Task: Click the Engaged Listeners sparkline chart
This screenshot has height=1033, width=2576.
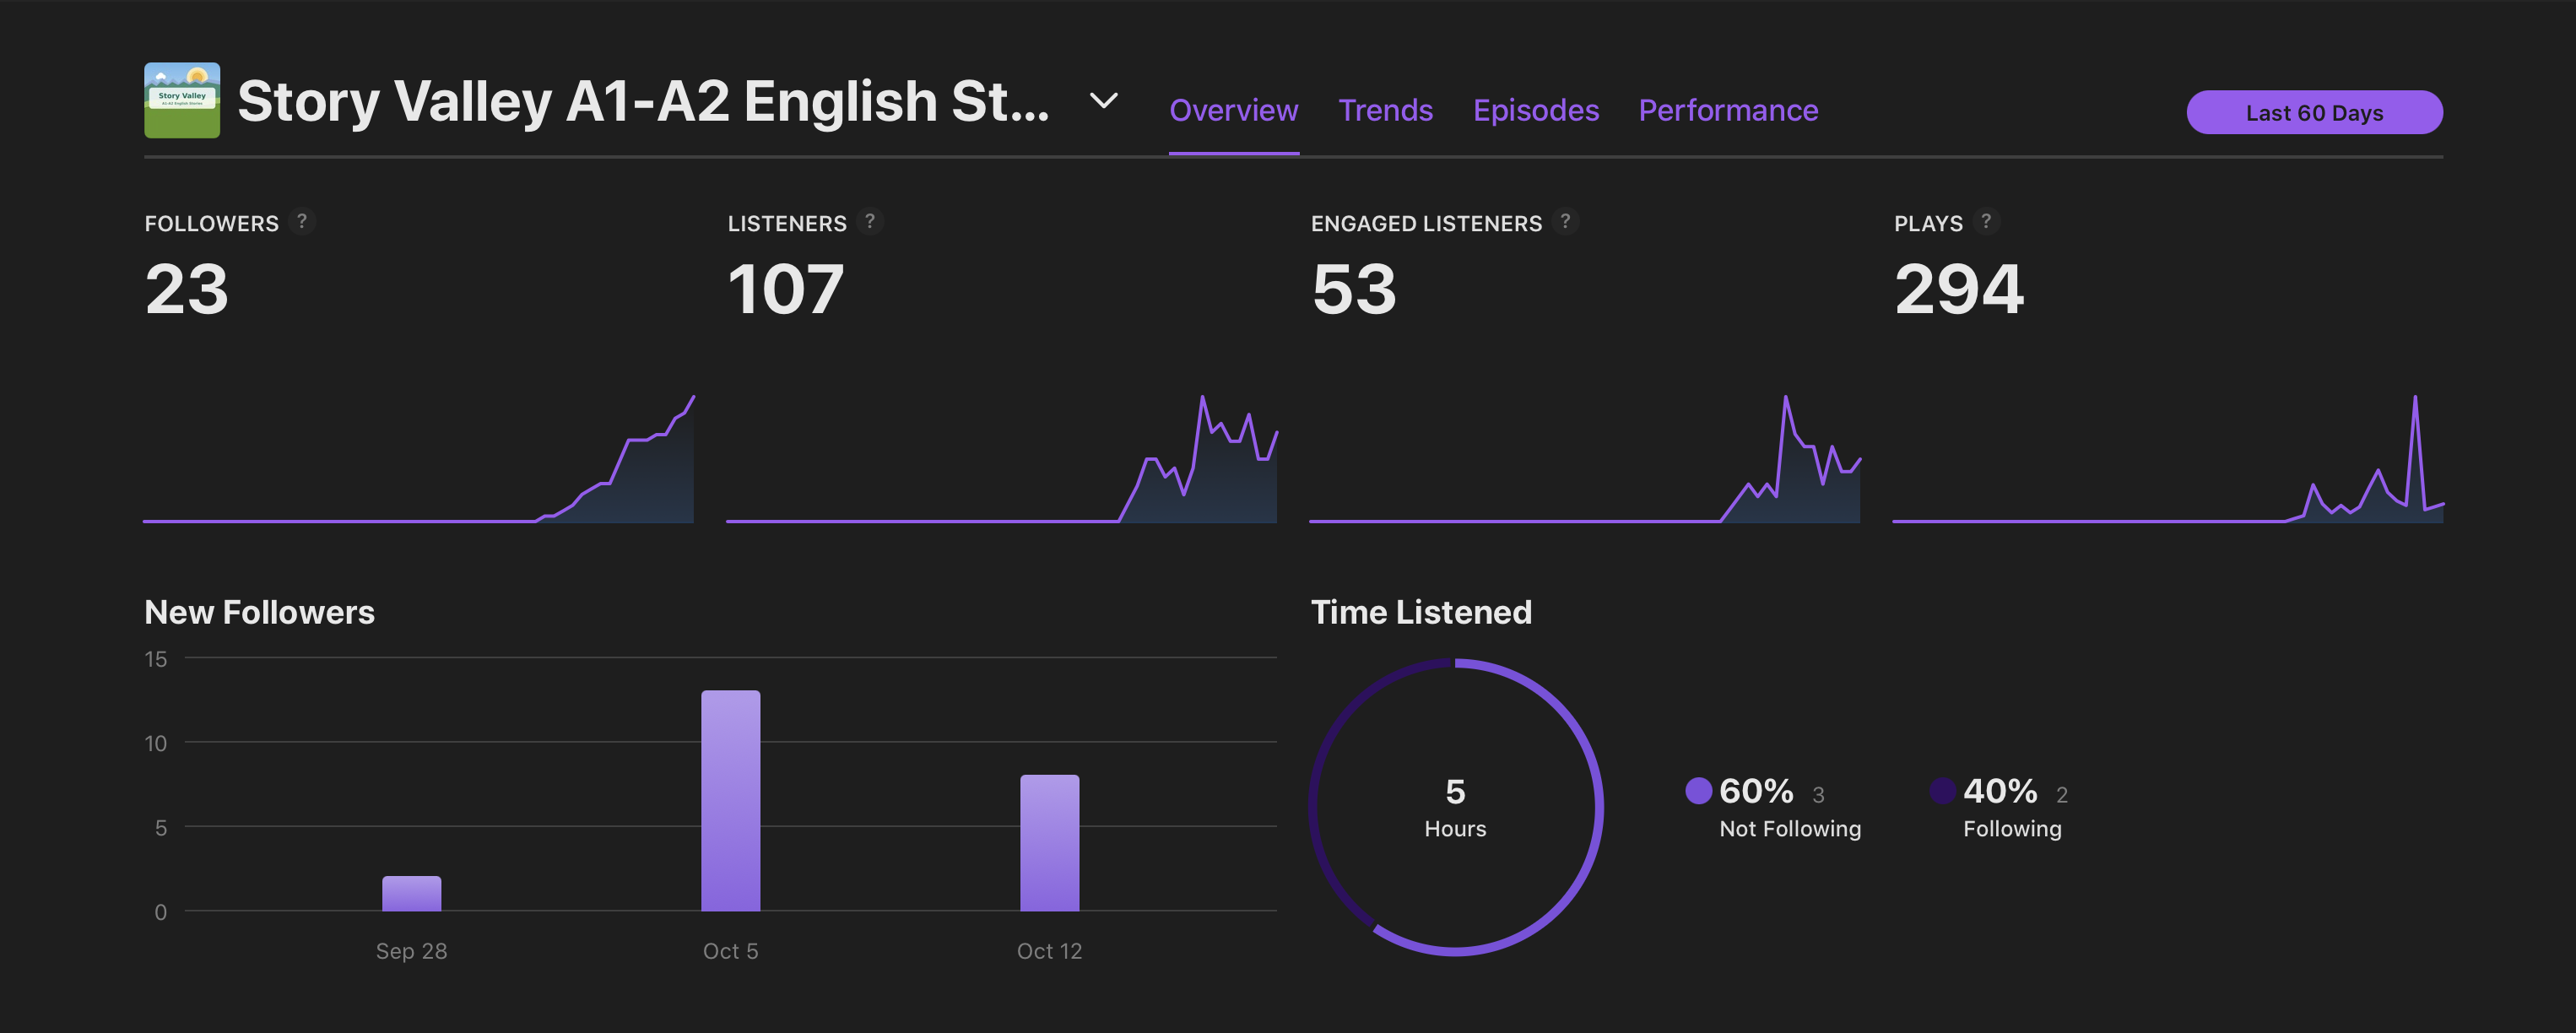Action: (1585, 459)
